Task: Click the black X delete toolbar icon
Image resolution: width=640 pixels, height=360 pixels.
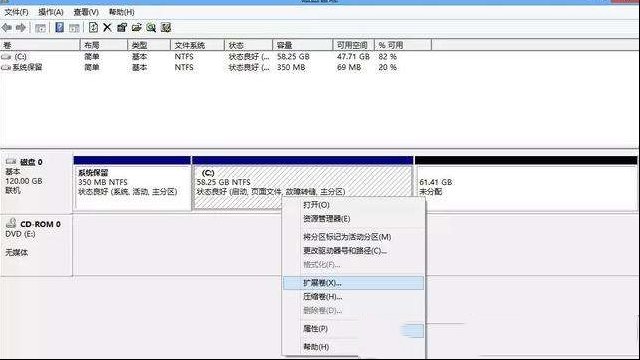Action: point(107,27)
